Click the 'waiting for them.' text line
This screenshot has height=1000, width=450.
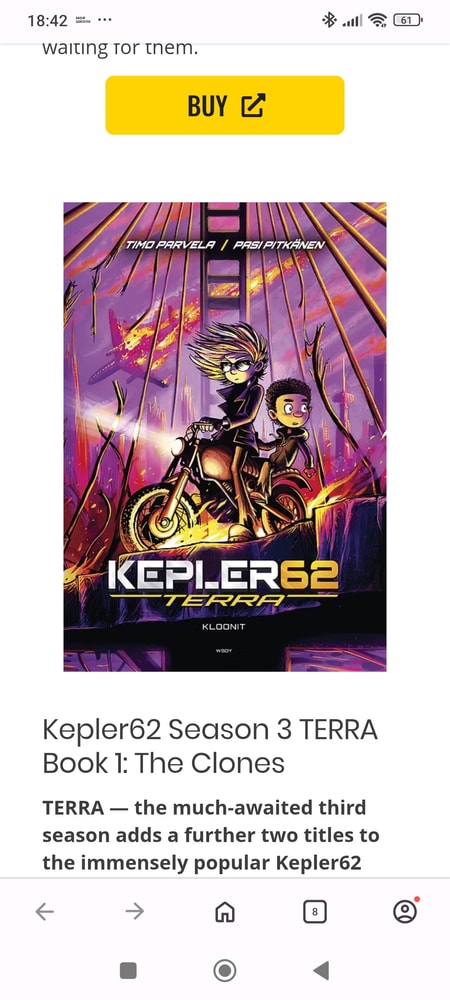tap(120, 48)
